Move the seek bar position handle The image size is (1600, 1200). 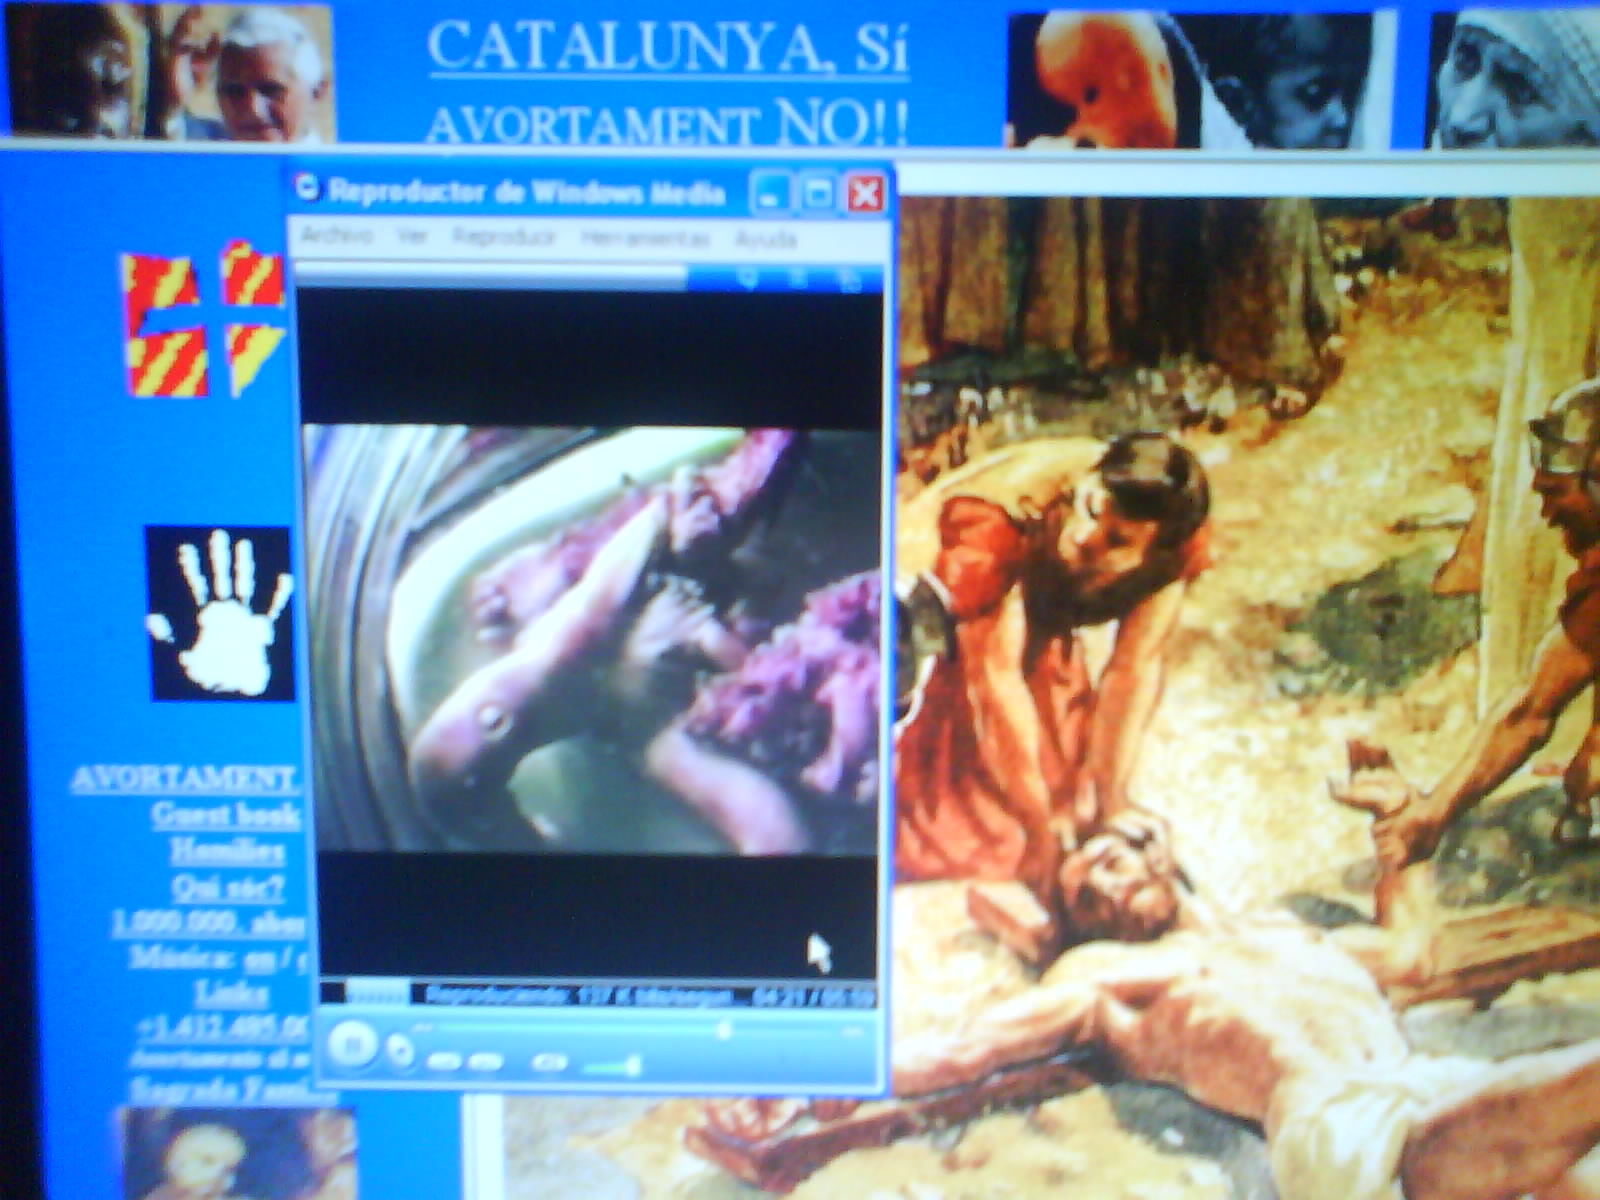click(725, 1029)
